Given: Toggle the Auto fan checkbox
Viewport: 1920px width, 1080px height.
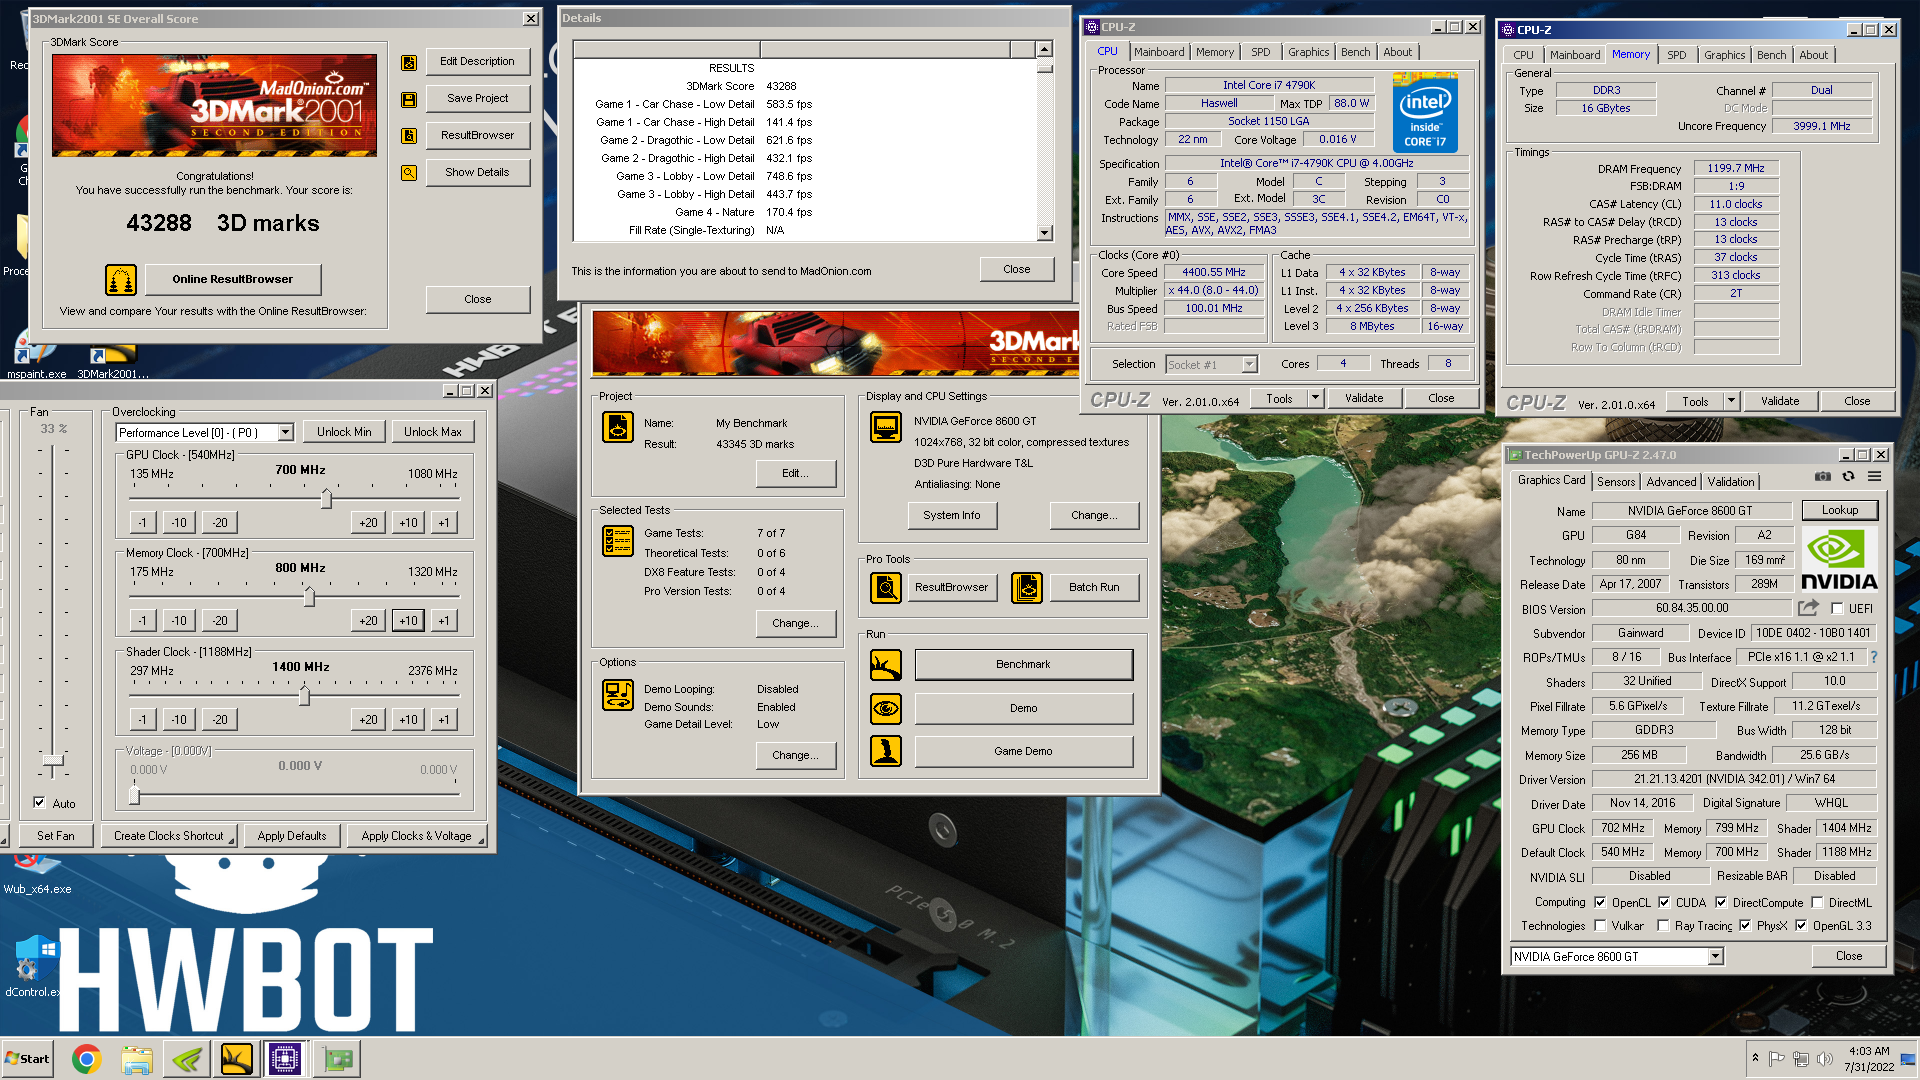Looking at the screenshot, I should point(39,803).
